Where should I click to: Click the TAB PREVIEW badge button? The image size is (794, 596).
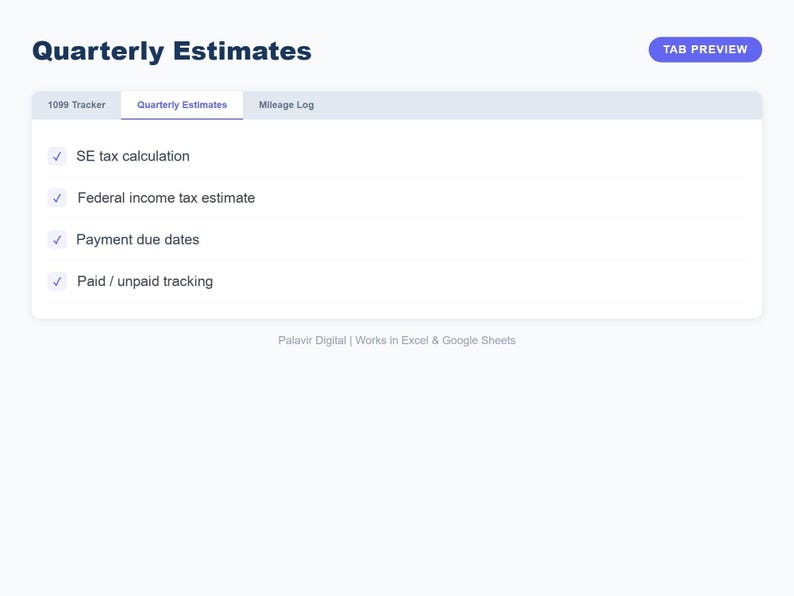click(x=705, y=50)
